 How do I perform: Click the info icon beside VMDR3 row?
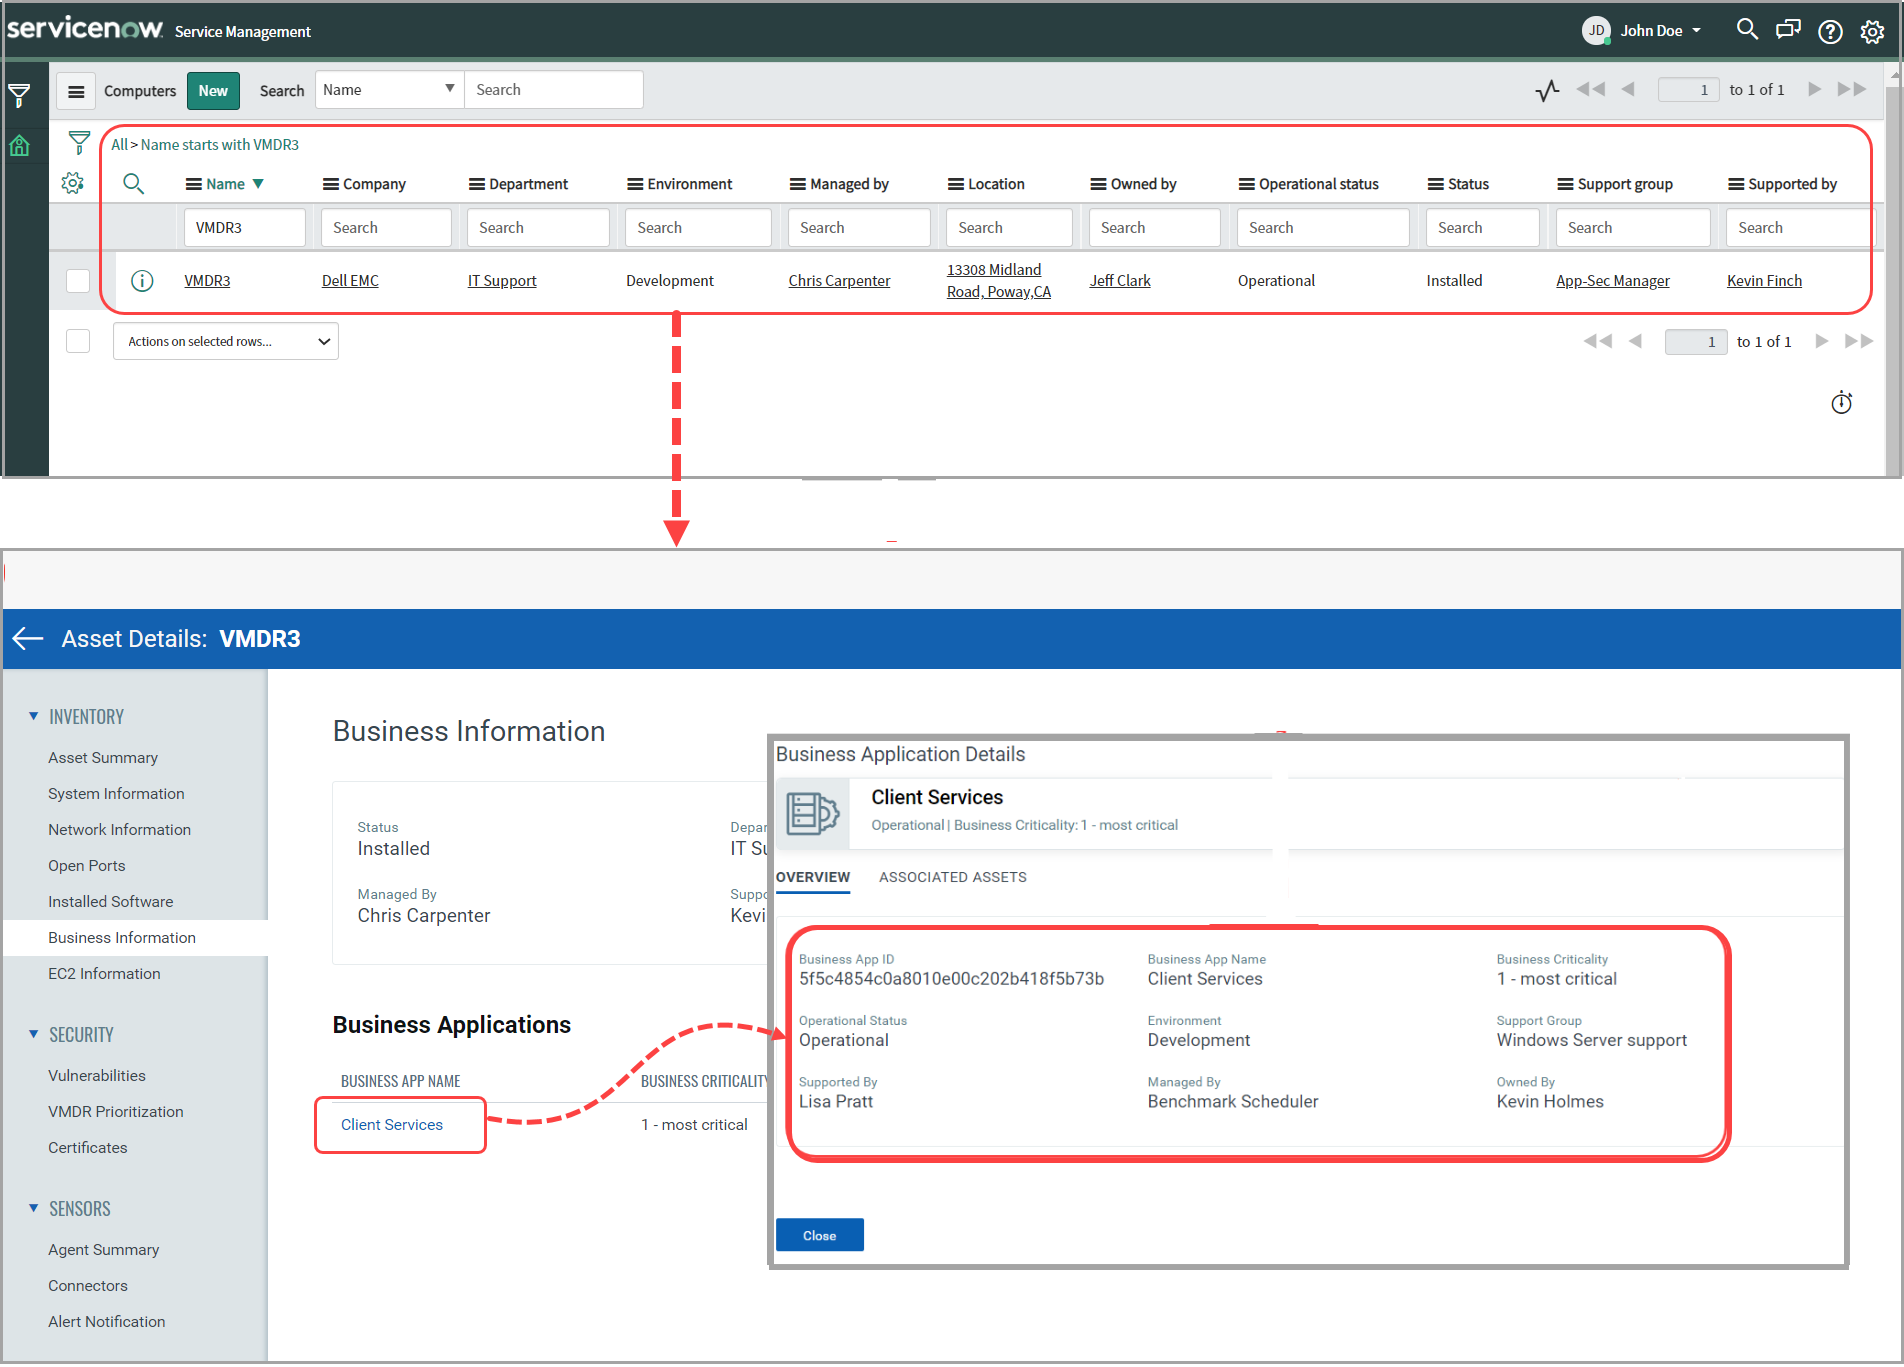(142, 281)
